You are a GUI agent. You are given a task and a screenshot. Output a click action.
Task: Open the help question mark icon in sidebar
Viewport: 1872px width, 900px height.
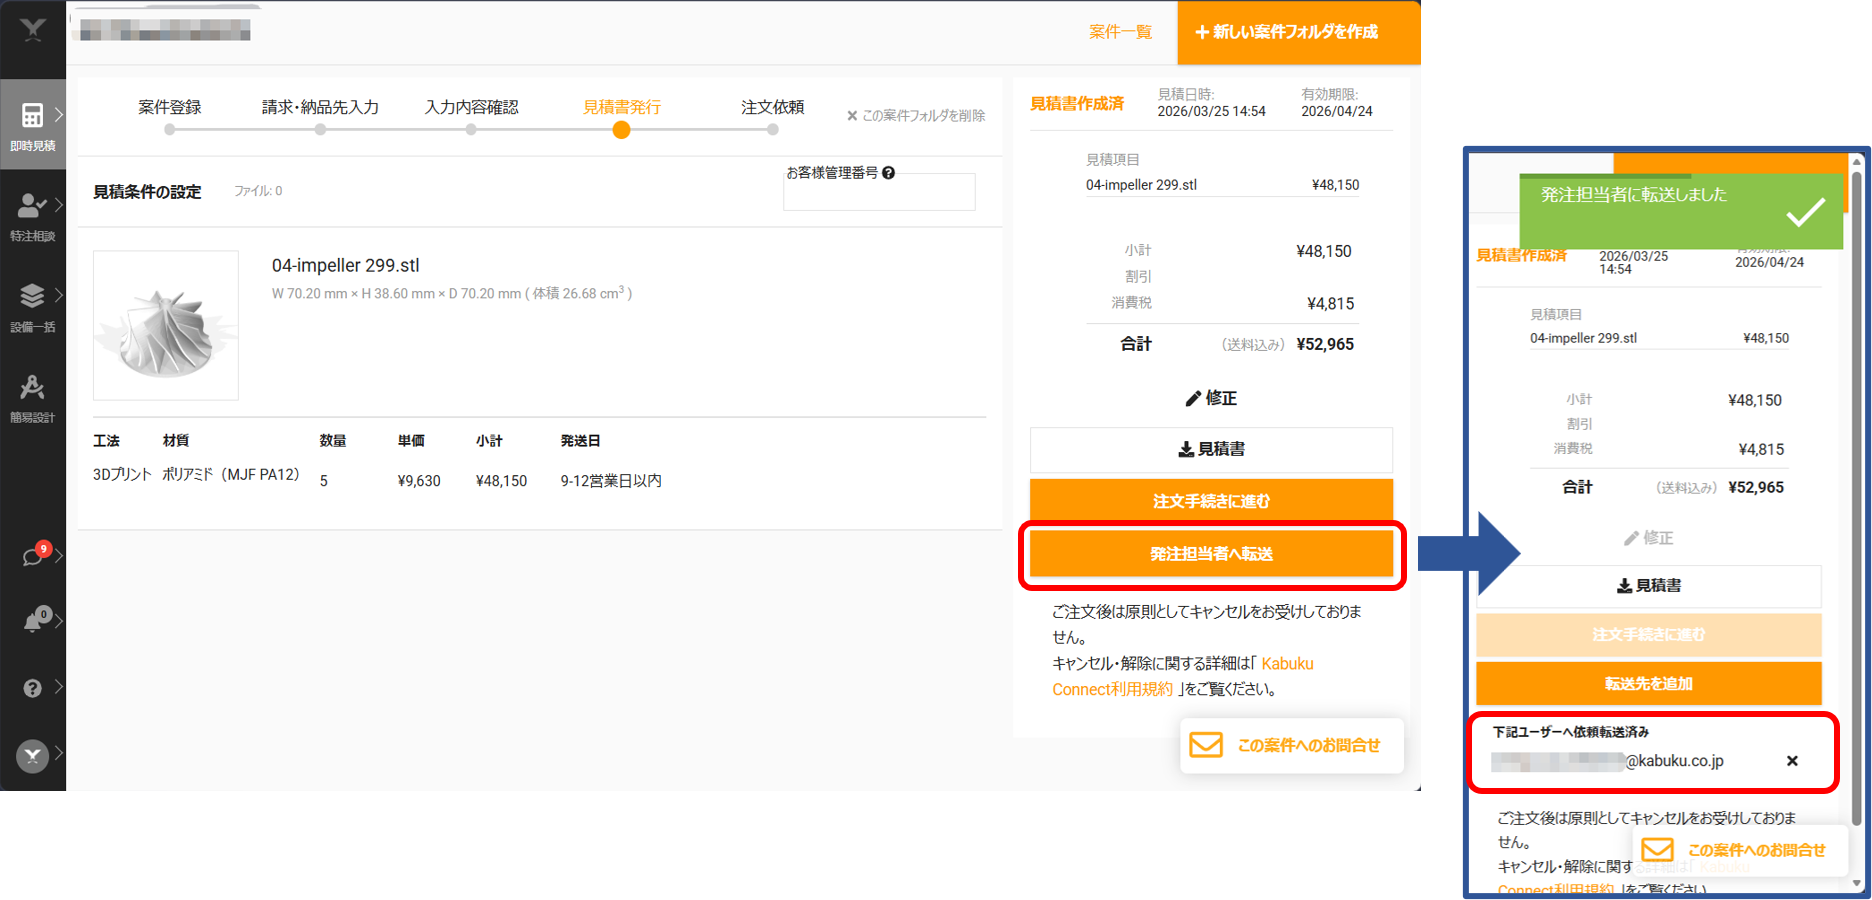coord(32,688)
